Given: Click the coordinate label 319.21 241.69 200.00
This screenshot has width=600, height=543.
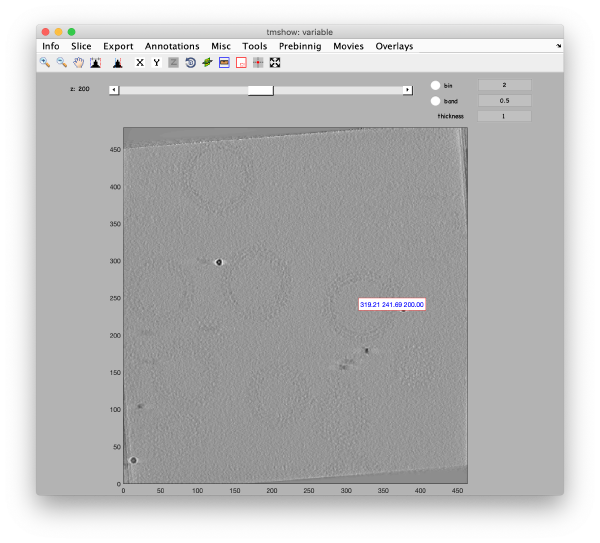Looking at the screenshot, I should coord(392,304).
